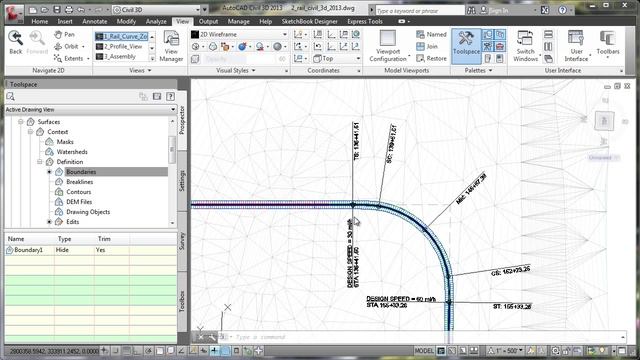The height and width of the screenshot is (360, 640).
Task: Click the keyword search field
Action: click(419, 10)
